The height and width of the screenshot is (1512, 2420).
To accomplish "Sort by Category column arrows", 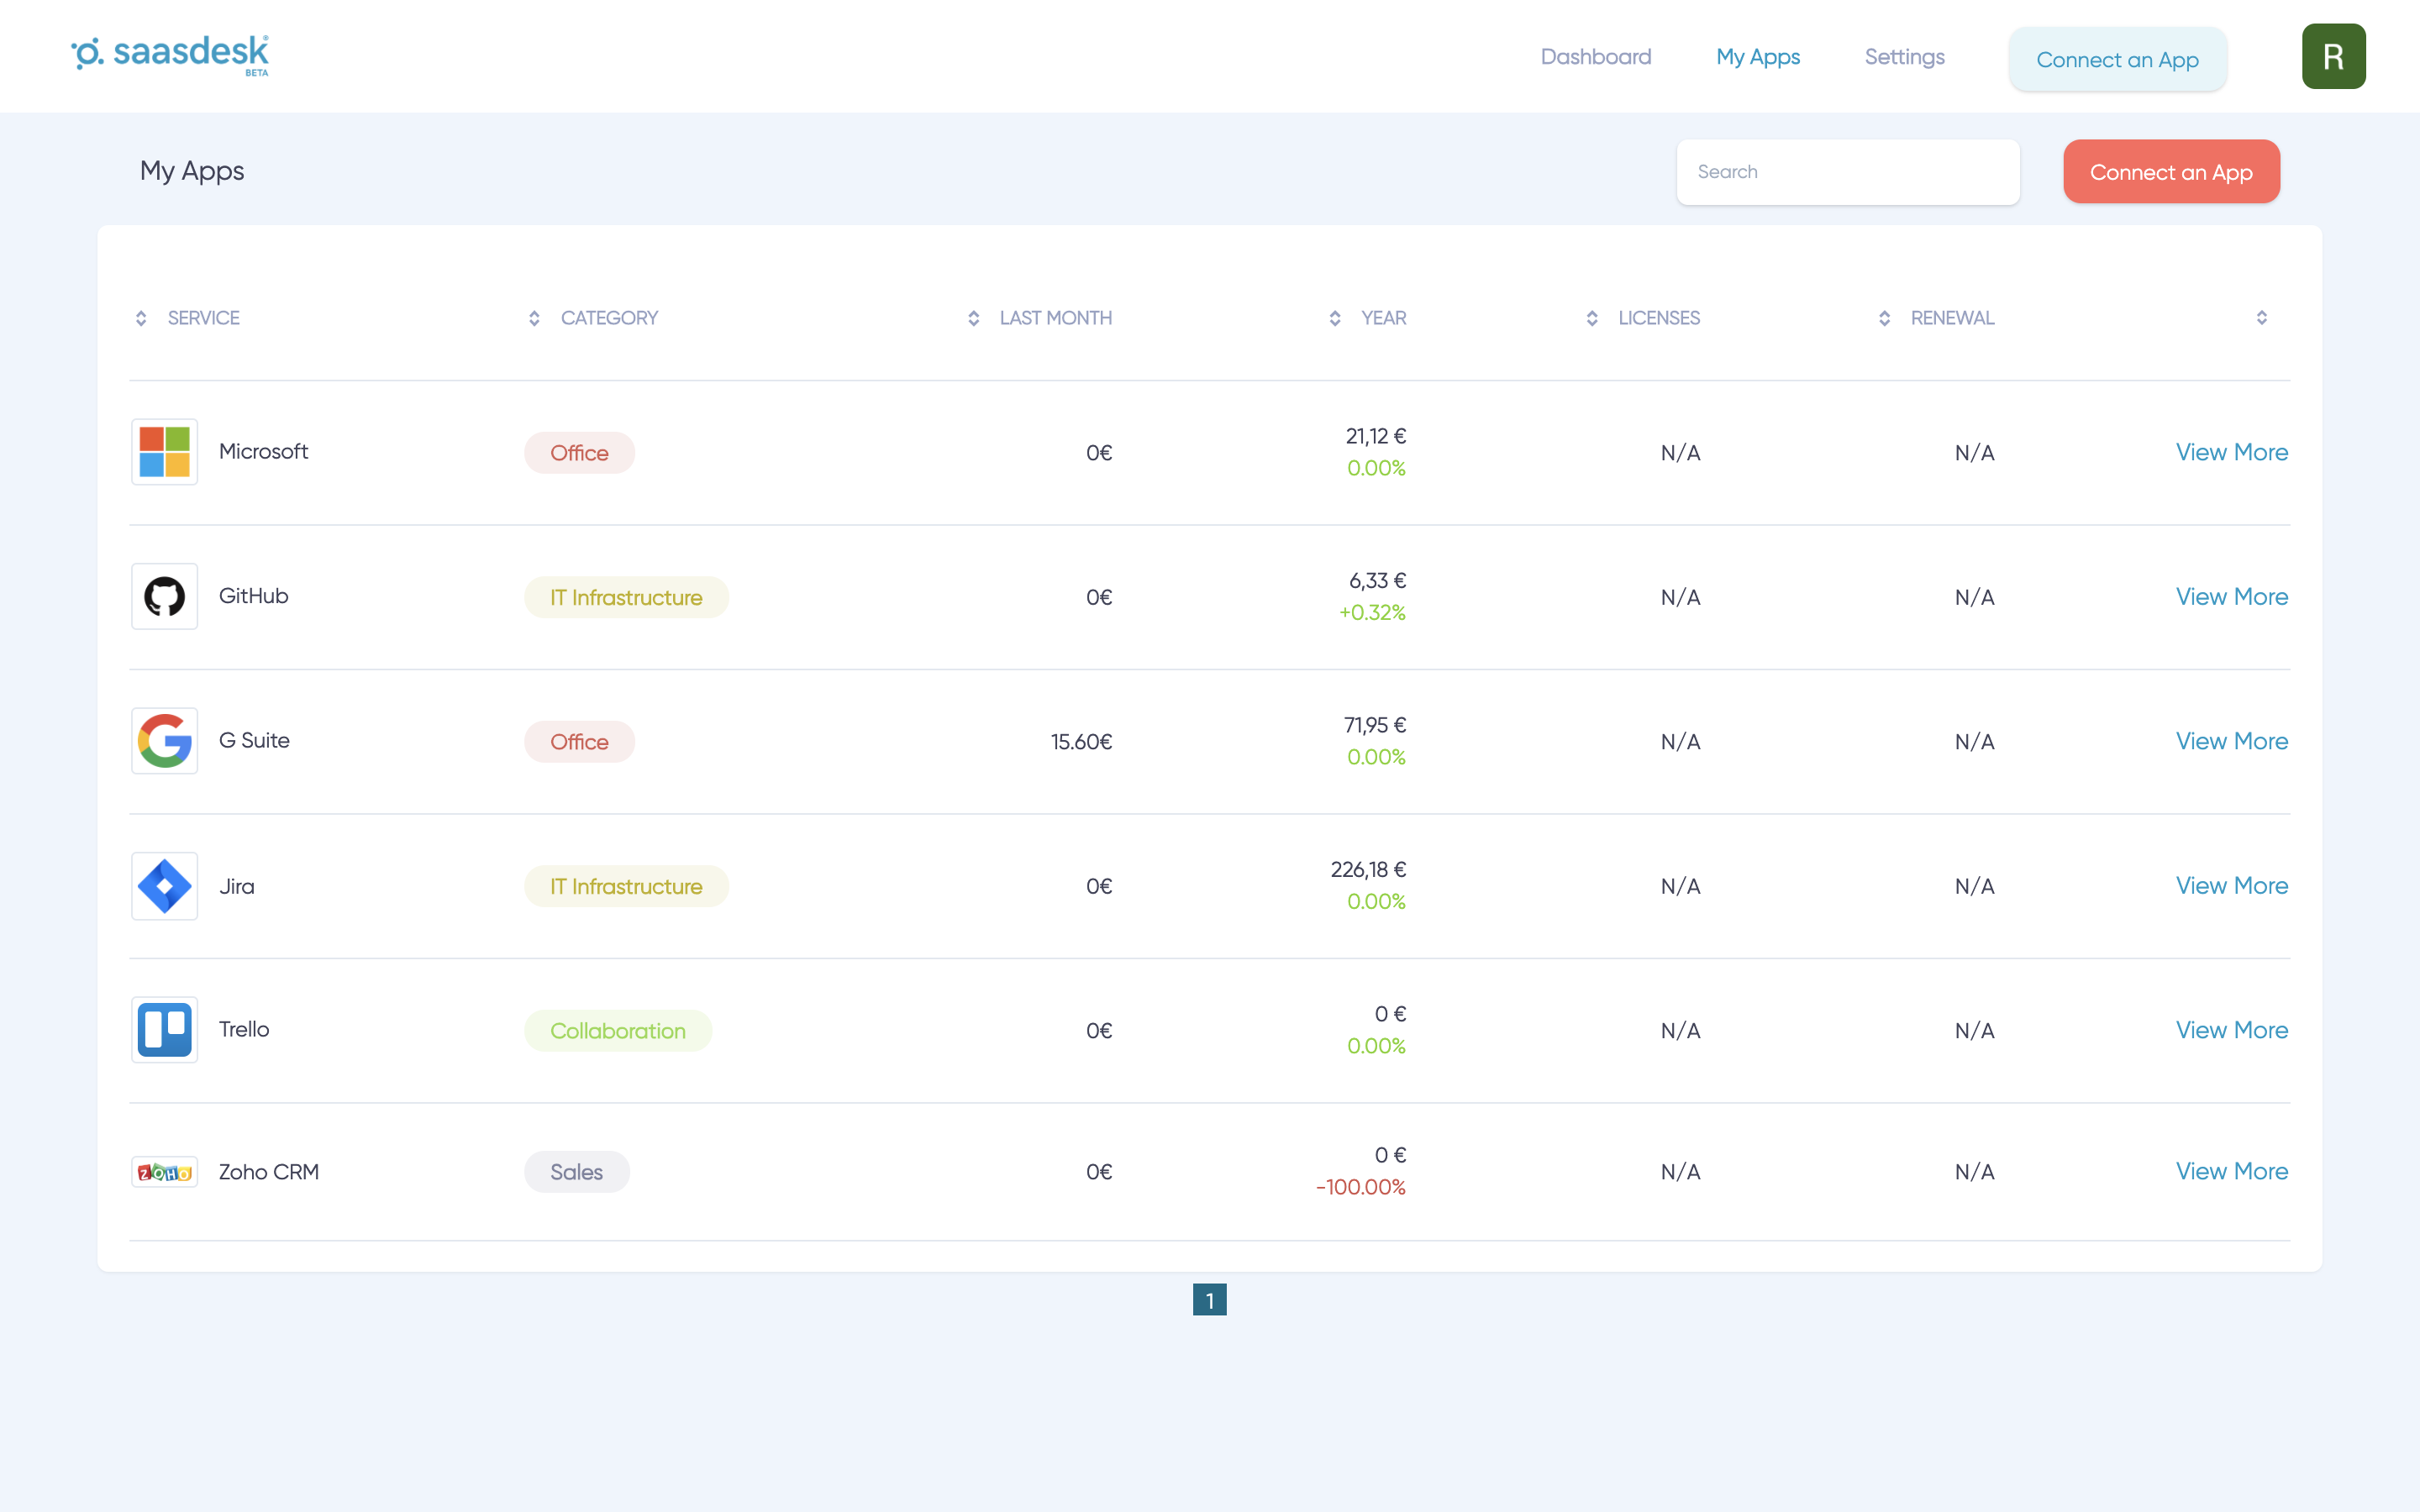I will tap(534, 318).
